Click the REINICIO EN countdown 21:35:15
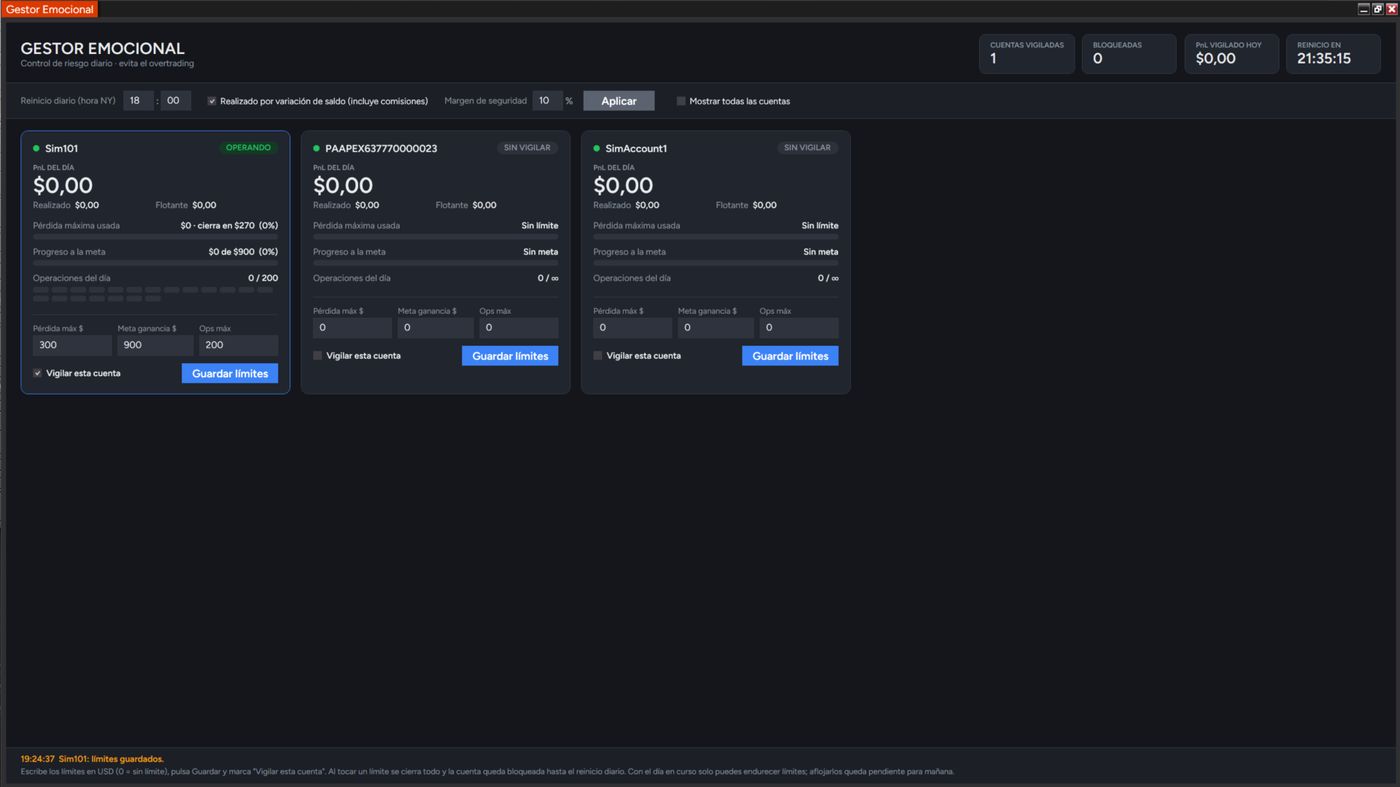The image size is (1400, 787). point(1324,59)
